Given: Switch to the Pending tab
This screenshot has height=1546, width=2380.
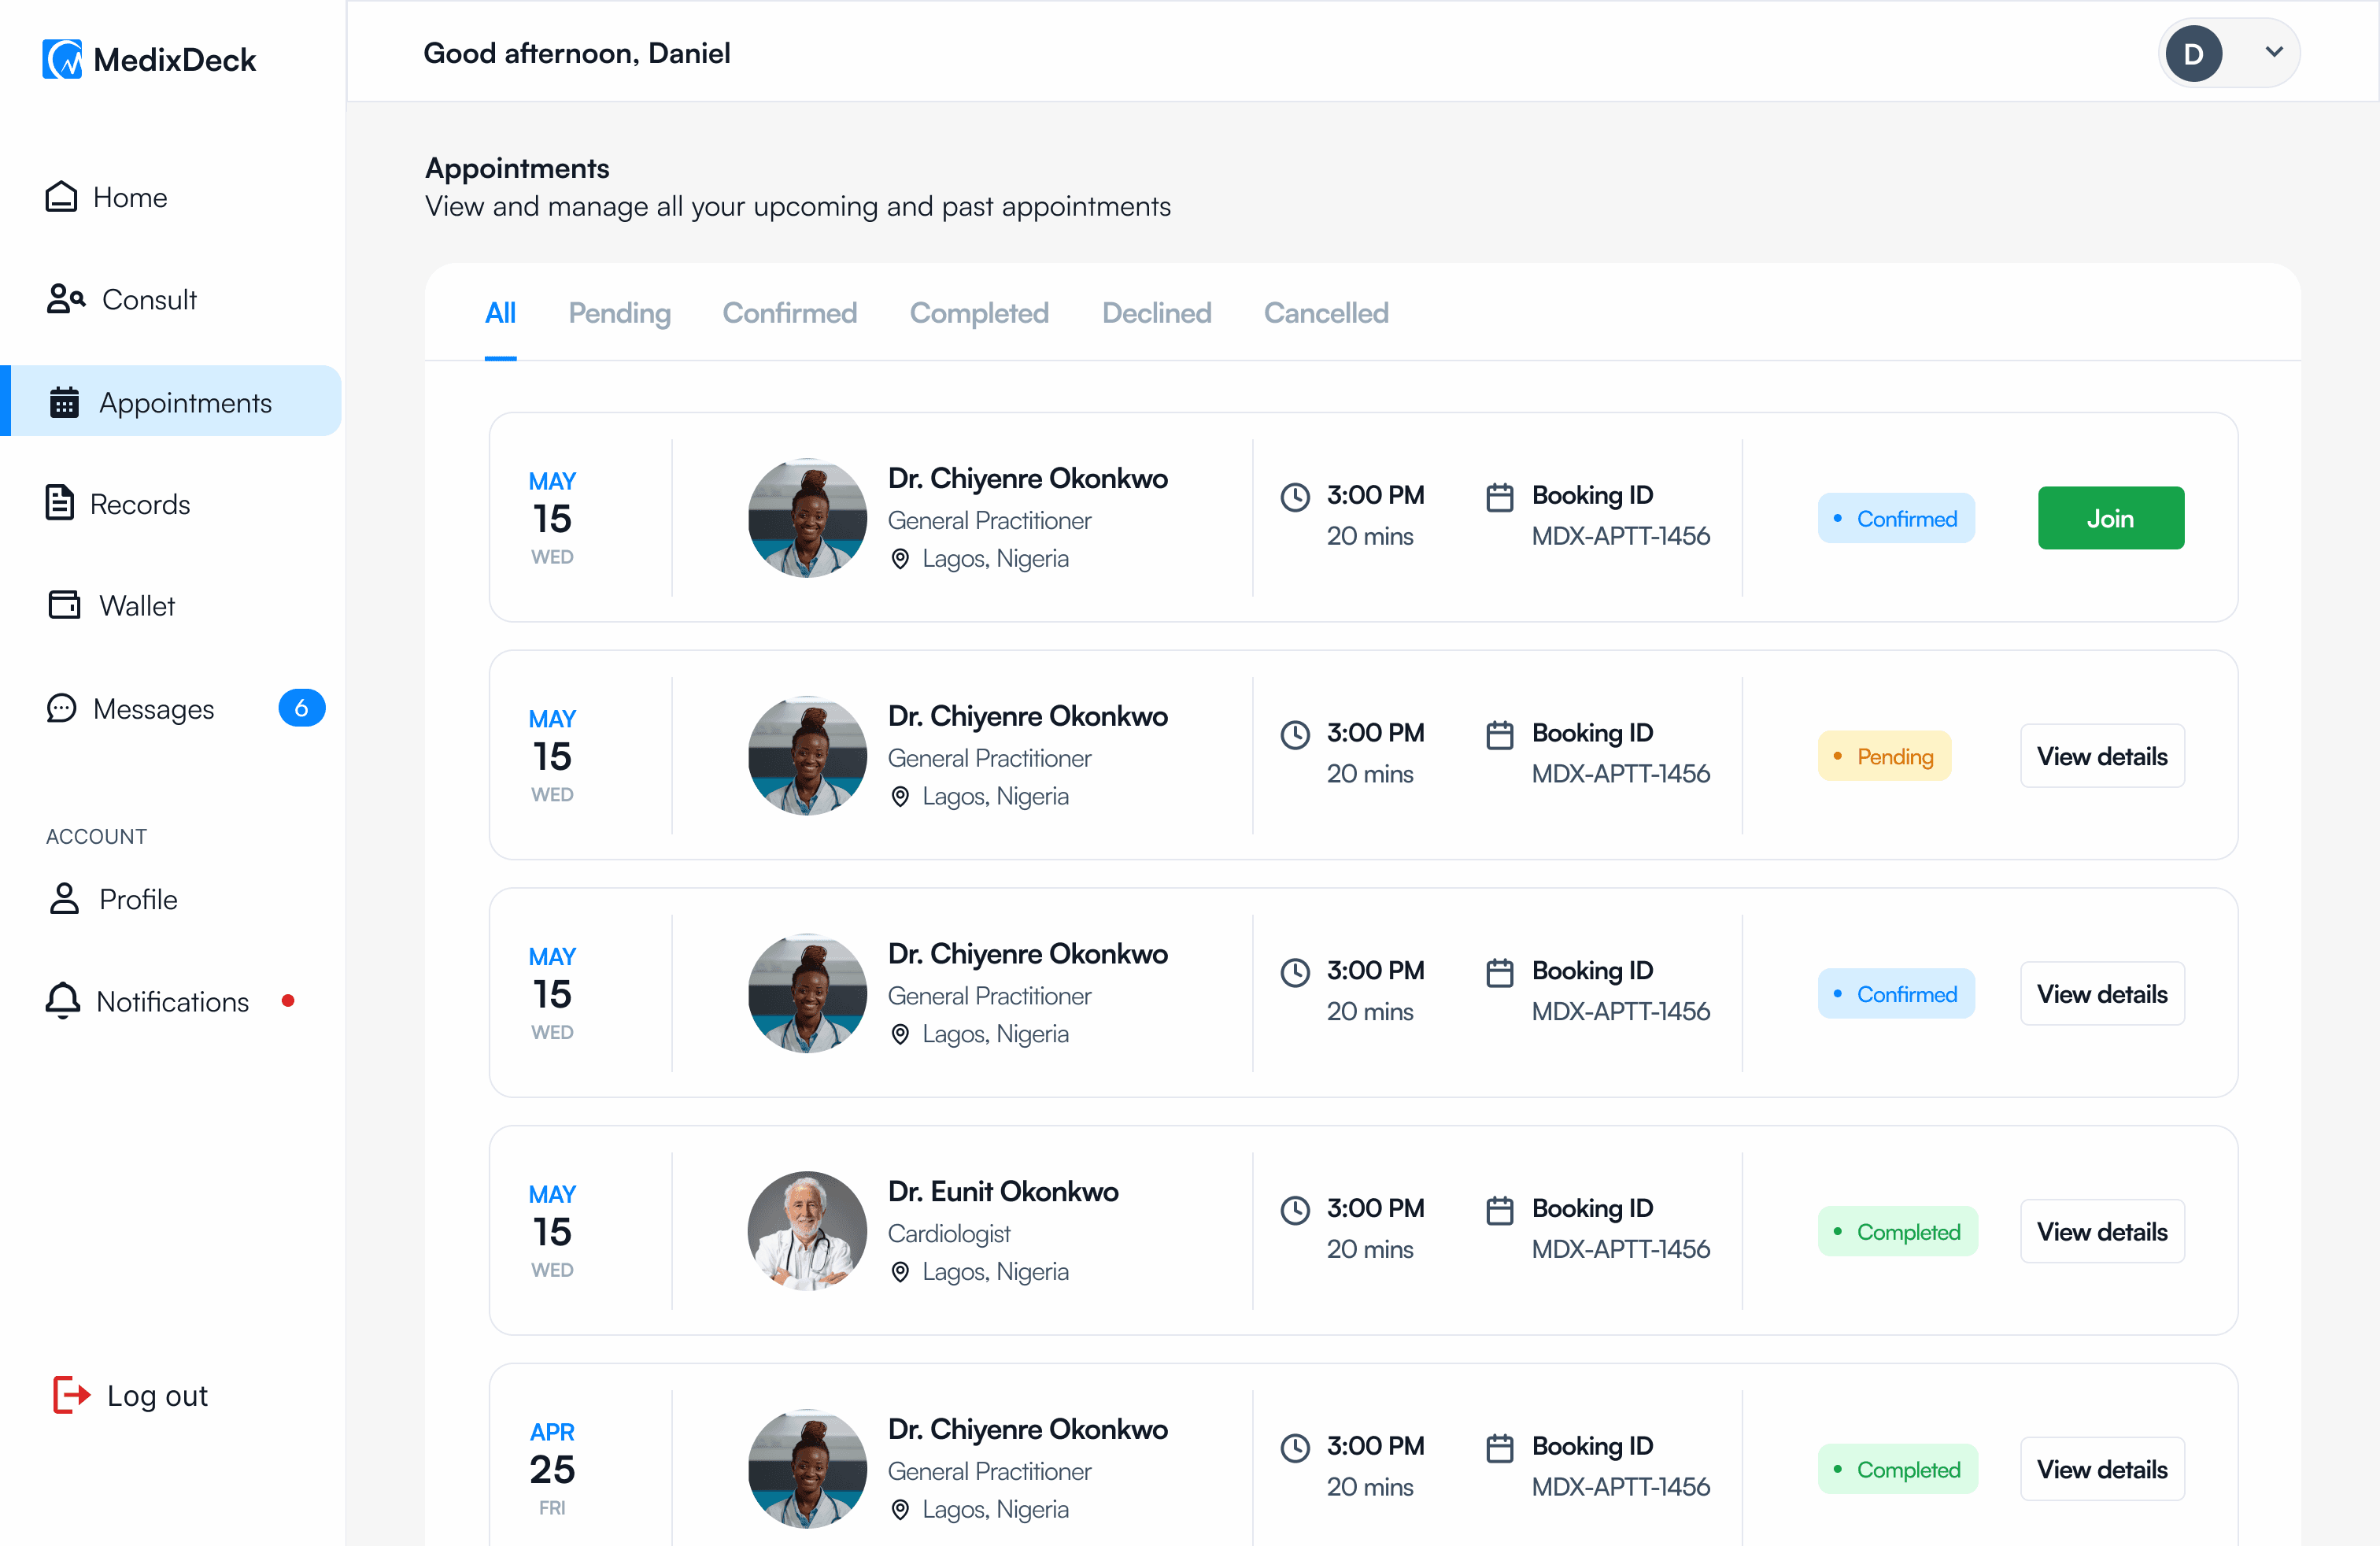Looking at the screenshot, I should (619, 313).
